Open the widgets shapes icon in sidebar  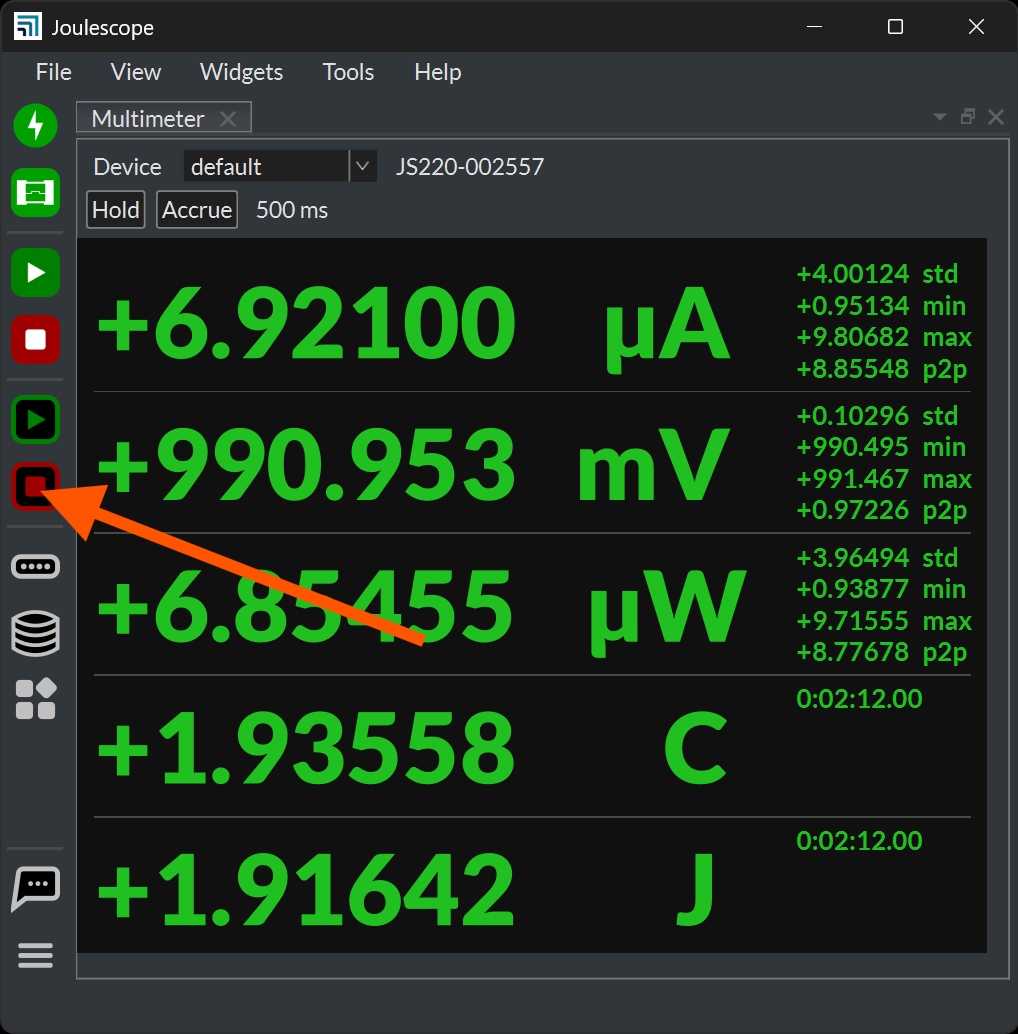point(36,699)
